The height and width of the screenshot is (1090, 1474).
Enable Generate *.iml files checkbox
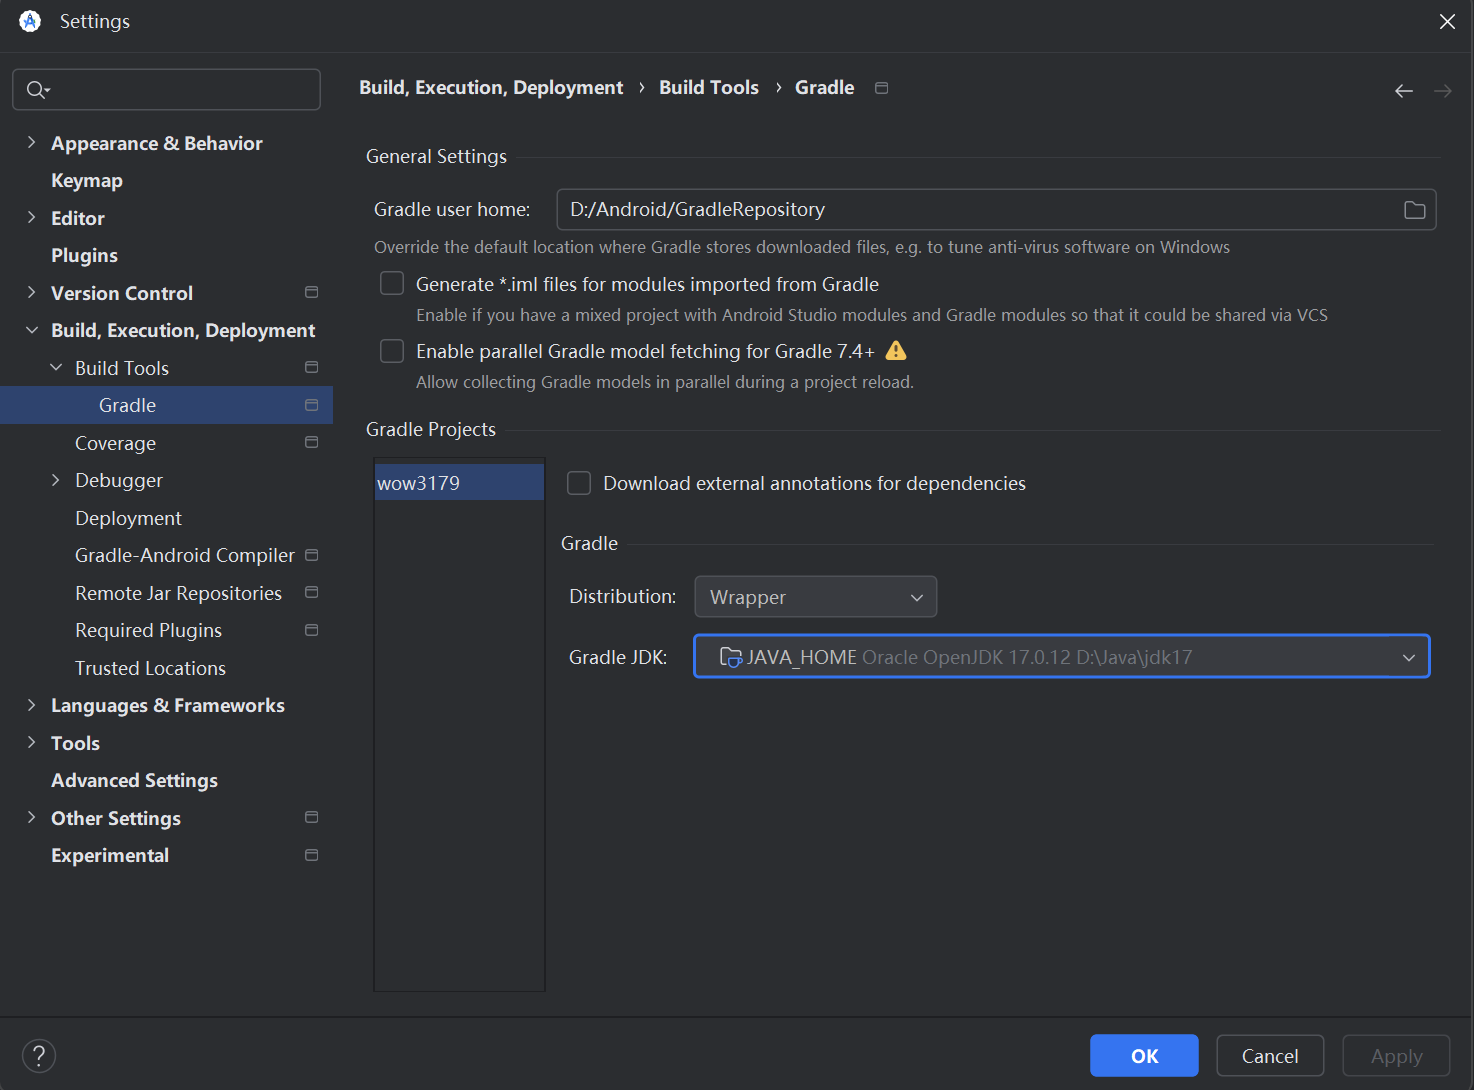(392, 284)
